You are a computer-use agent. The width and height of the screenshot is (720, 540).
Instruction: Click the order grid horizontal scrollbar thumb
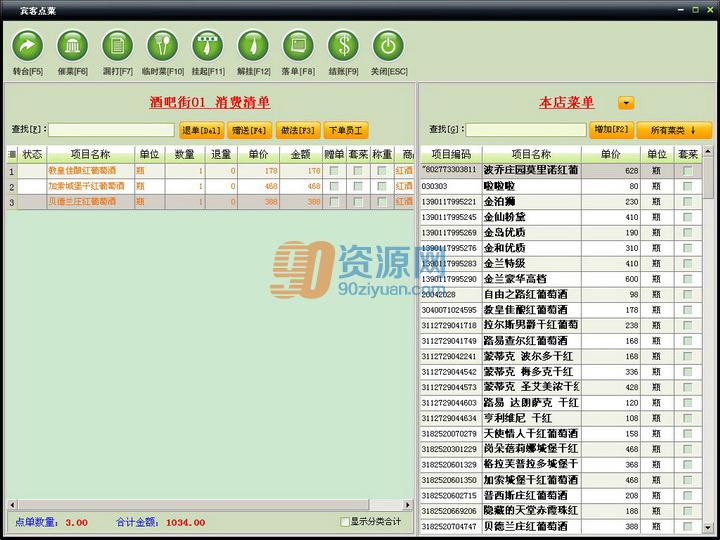coord(193,505)
